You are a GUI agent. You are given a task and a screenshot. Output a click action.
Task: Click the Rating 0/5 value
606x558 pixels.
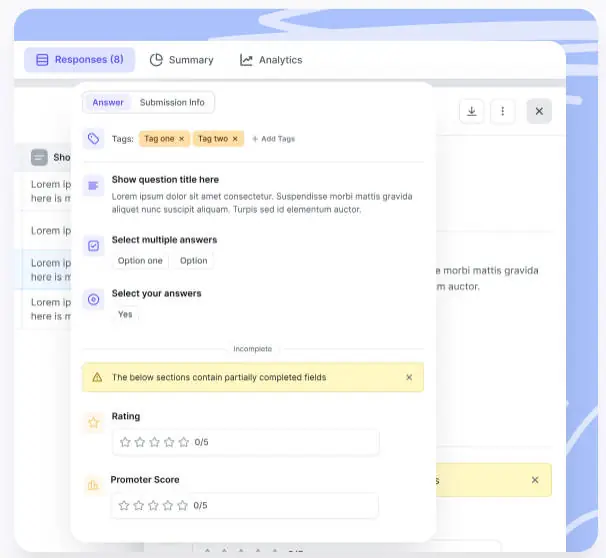(201, 442)
